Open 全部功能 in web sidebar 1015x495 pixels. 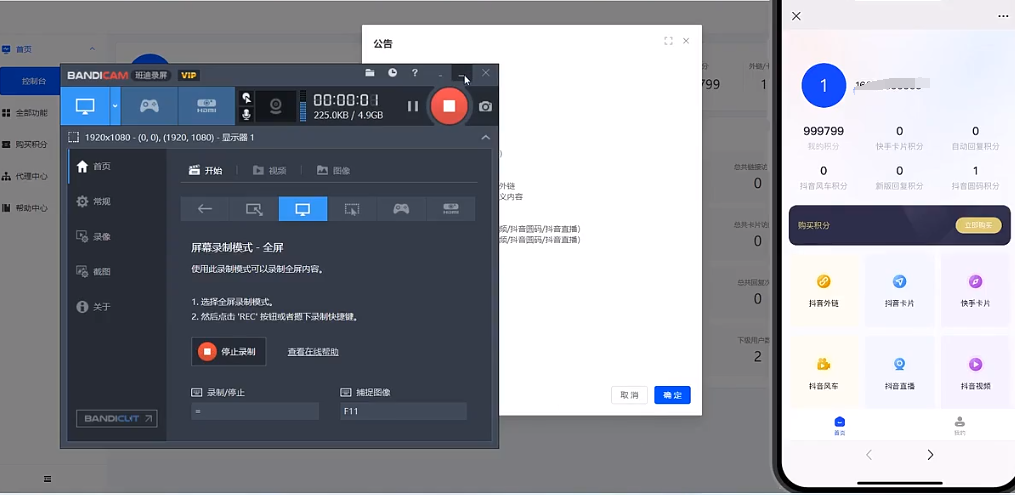[31, 113]
